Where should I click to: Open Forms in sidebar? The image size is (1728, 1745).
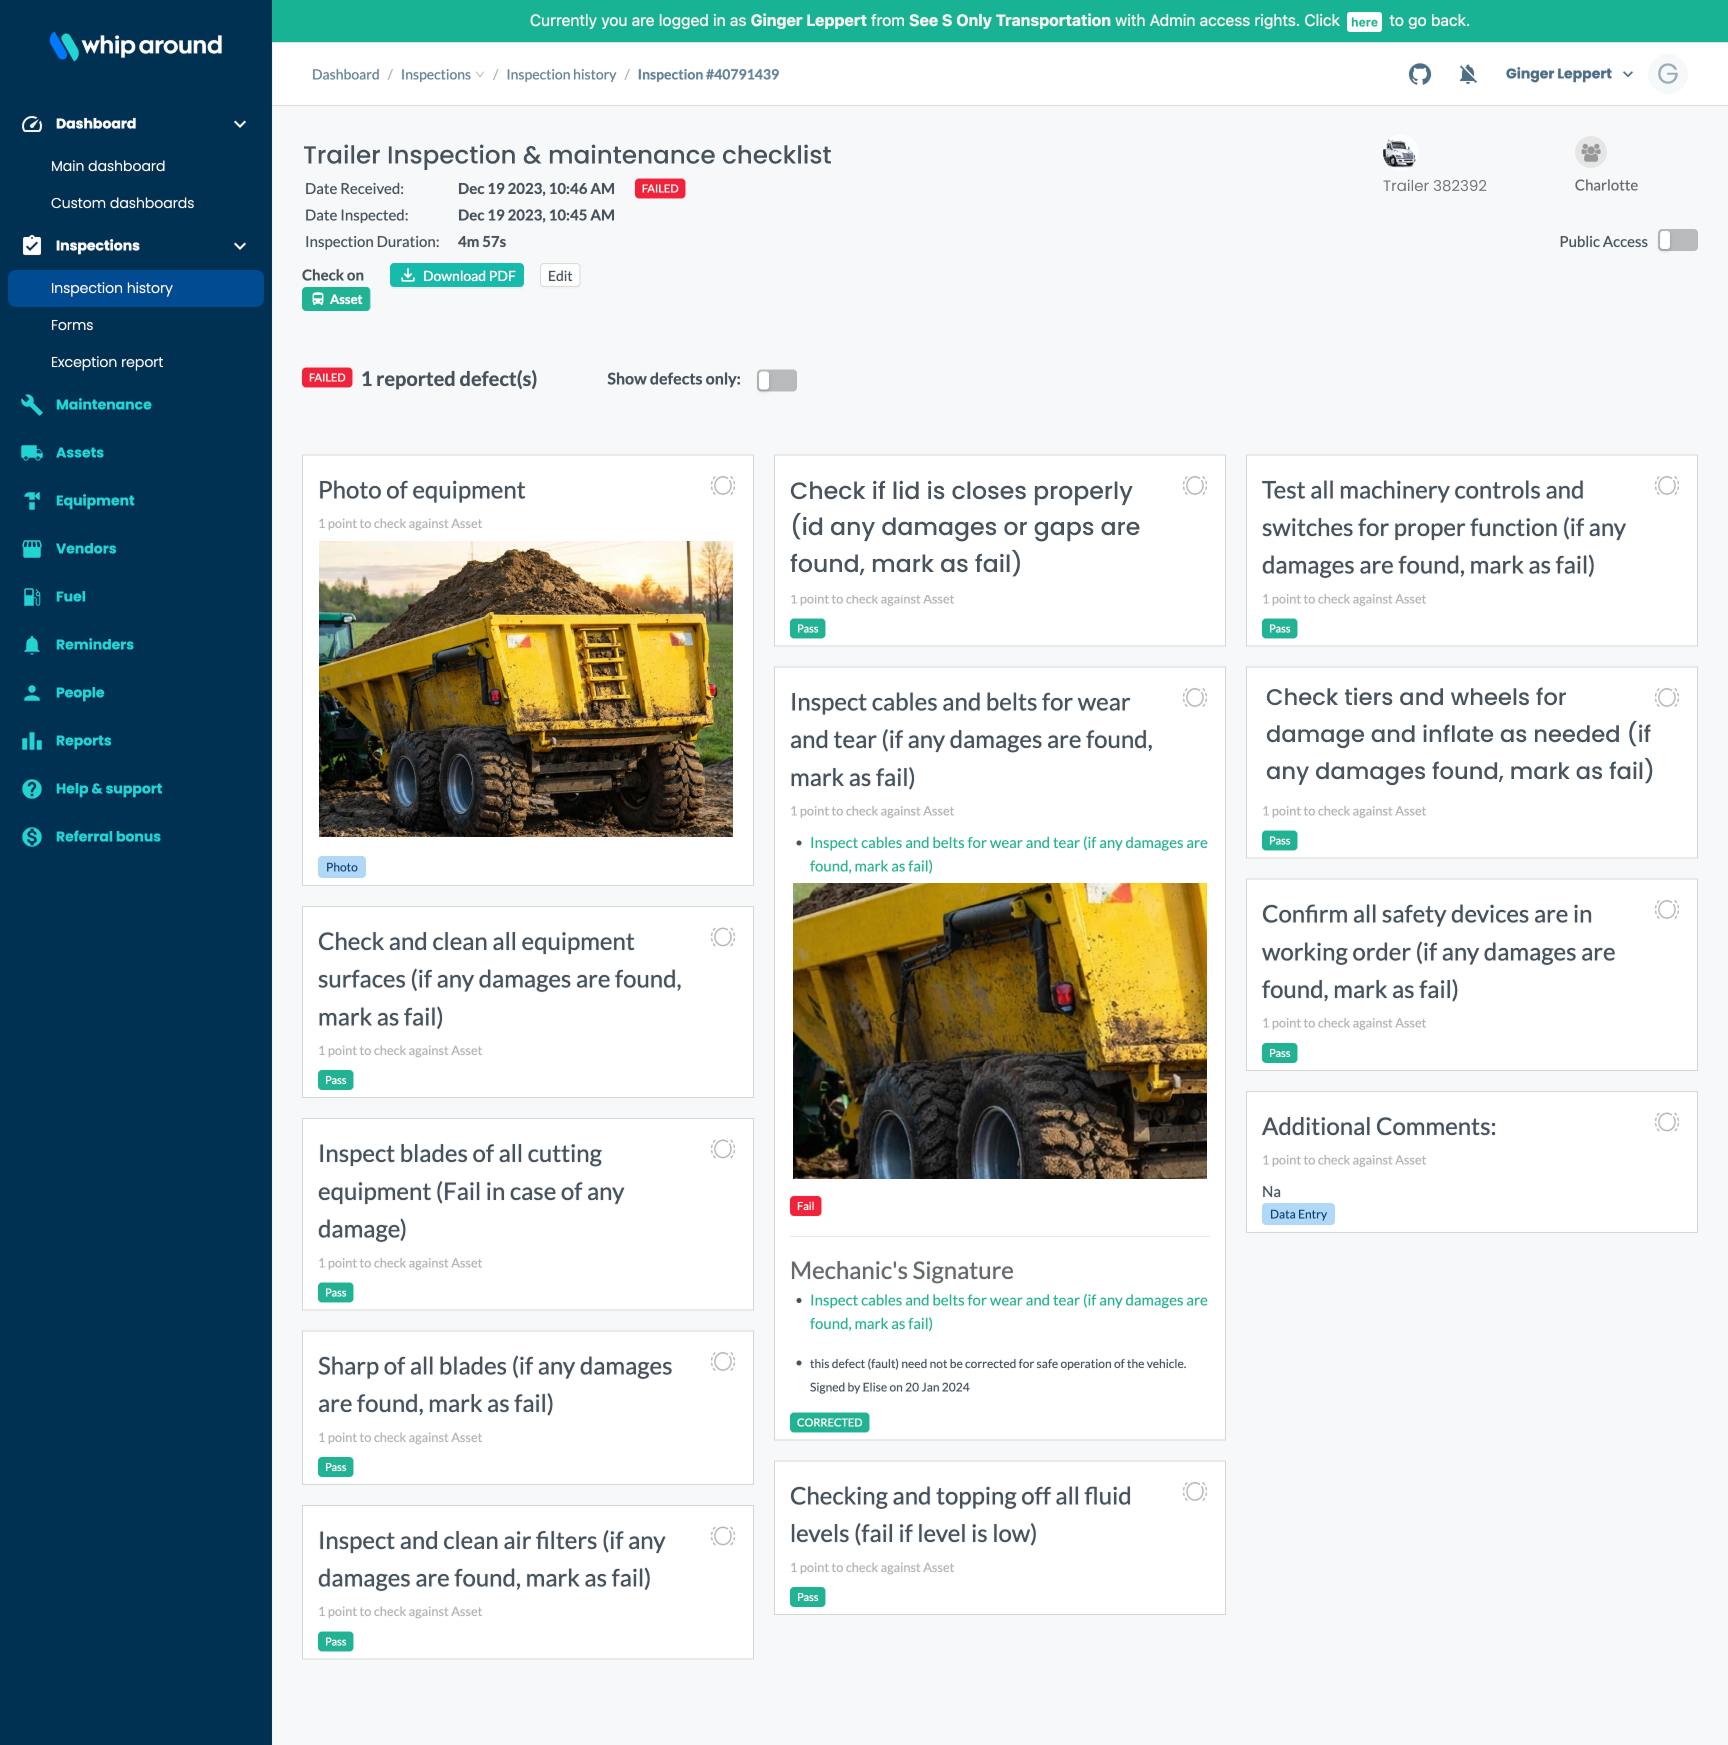click(x=72, y=325)
